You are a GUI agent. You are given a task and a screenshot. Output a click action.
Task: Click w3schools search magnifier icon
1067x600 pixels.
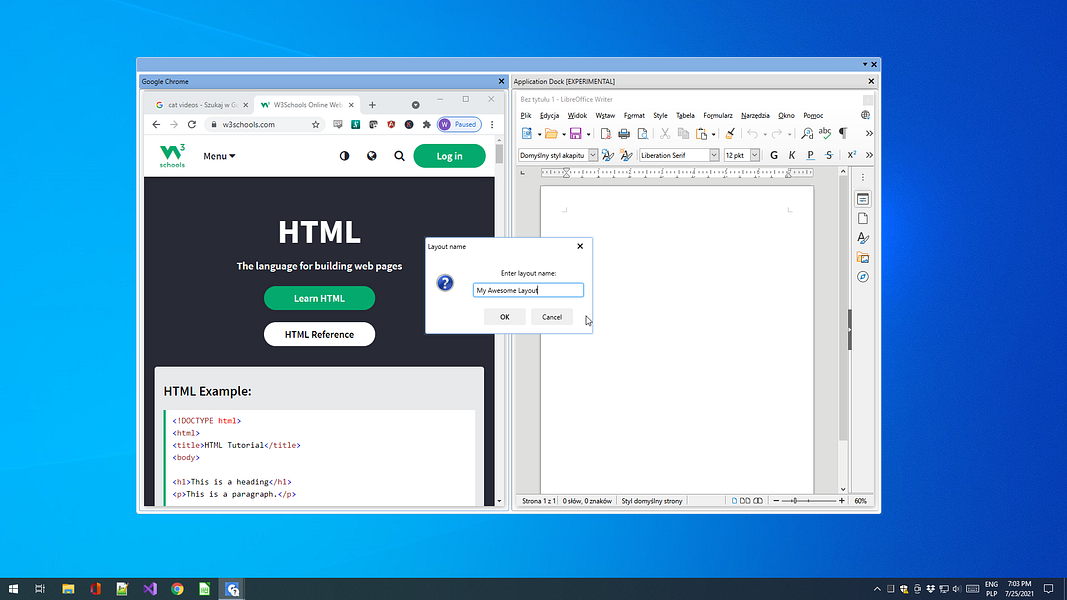(x=399, y=156)
